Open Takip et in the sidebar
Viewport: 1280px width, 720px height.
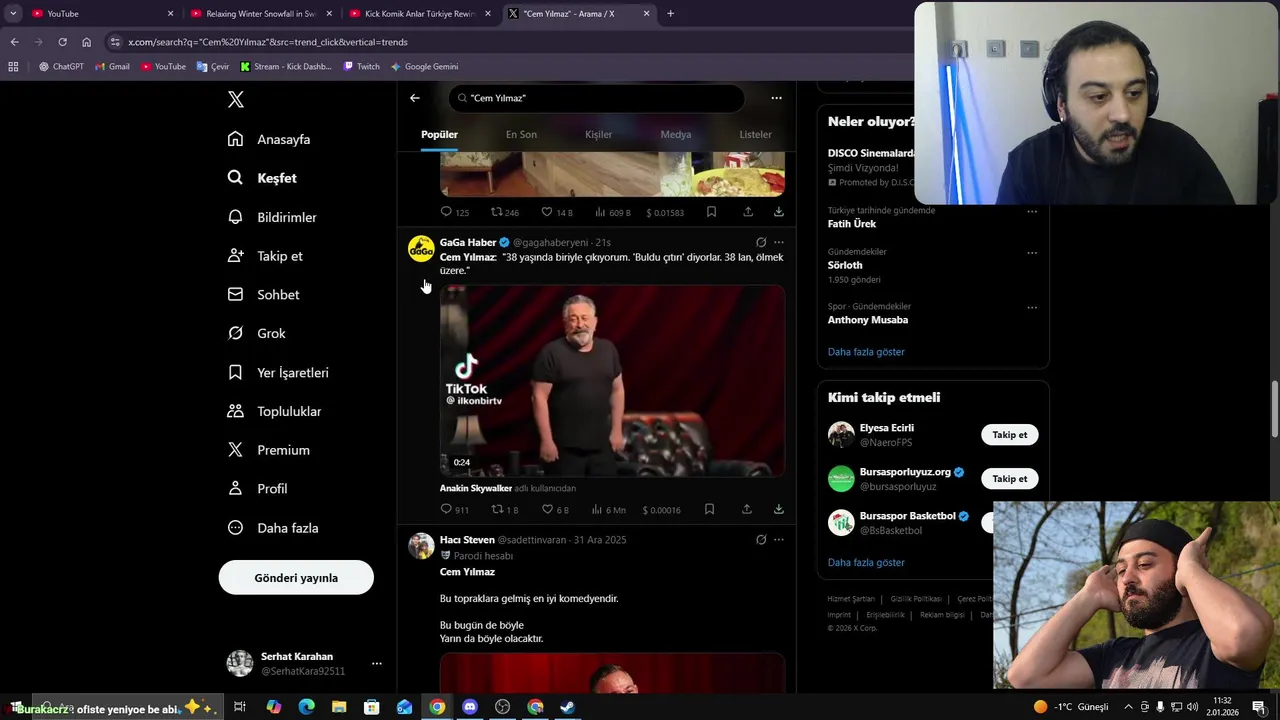(x=266, y=256)
